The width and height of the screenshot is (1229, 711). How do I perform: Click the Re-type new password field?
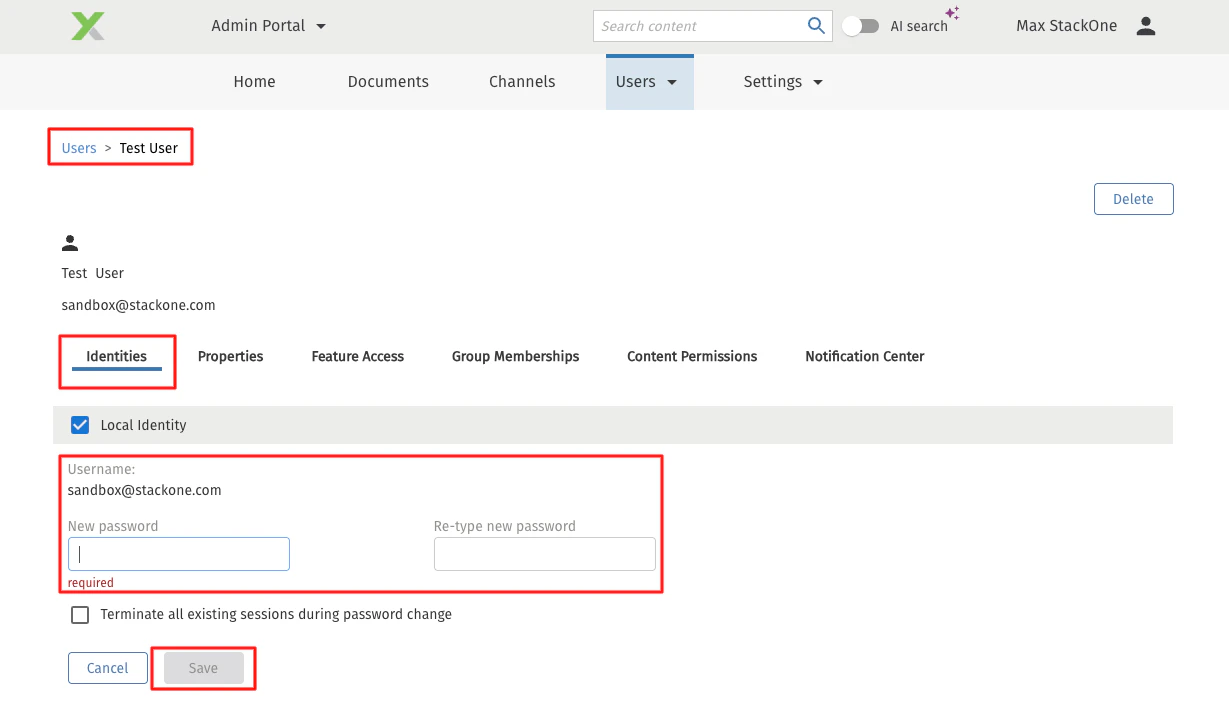[x=544, y=553]
